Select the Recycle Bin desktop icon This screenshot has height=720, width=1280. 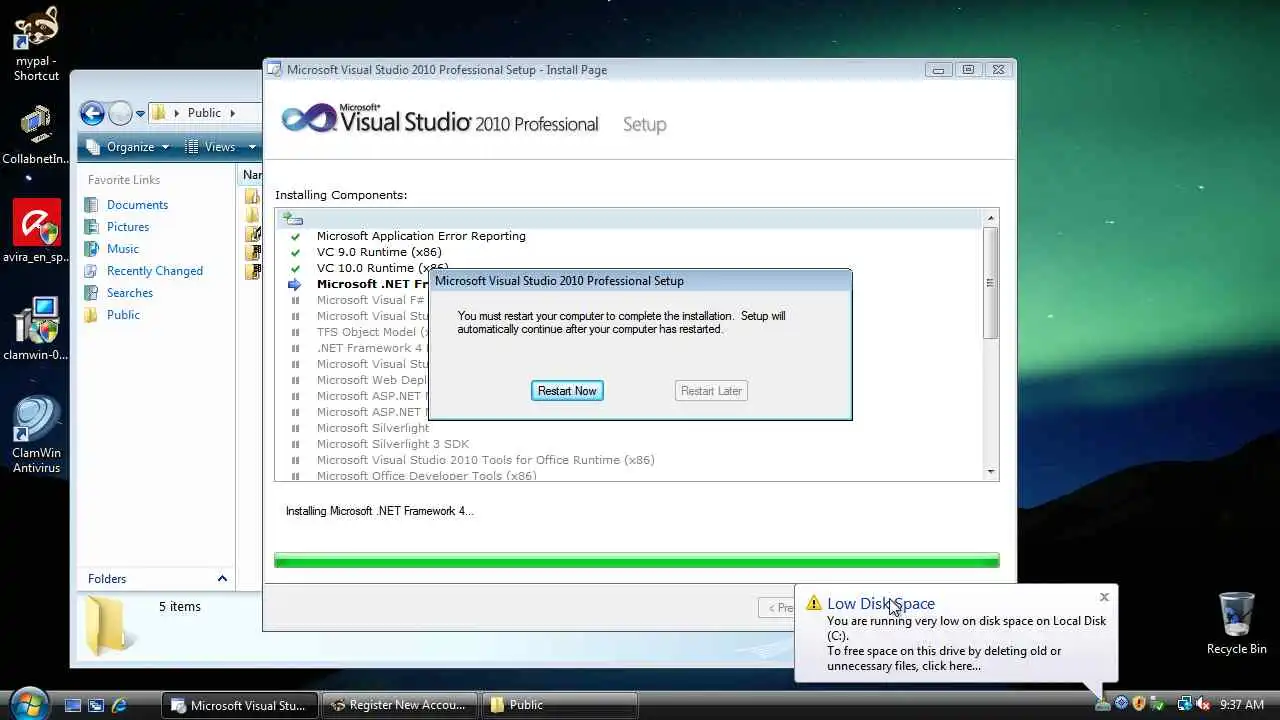click(1237, 623)
